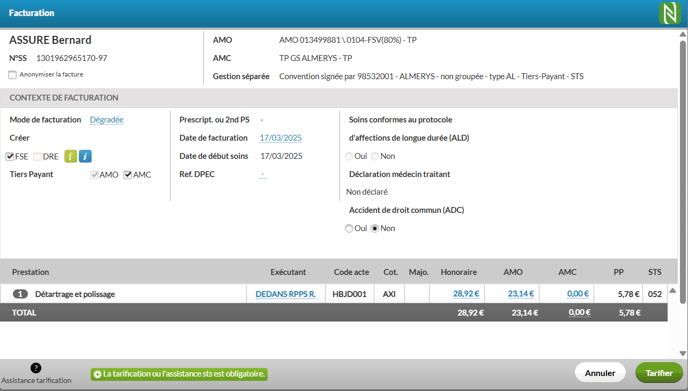This screenshot has height=391, width=688.
Task: Click total AMC 0,00 € link
Action: coord(580,312)
